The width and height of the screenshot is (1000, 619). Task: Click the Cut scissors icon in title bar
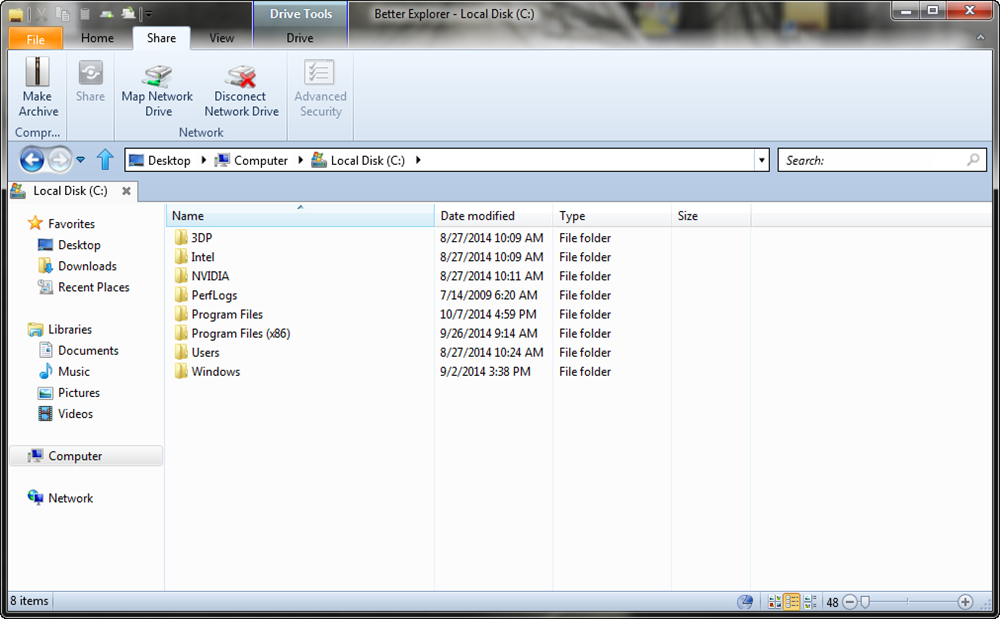[41, 13]
